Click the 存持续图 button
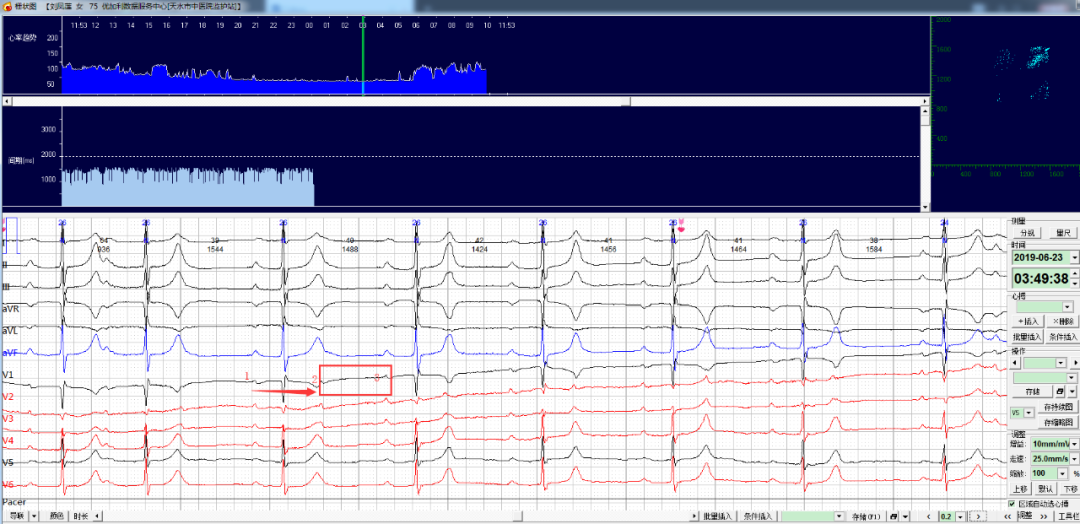 click(1059, 406)
